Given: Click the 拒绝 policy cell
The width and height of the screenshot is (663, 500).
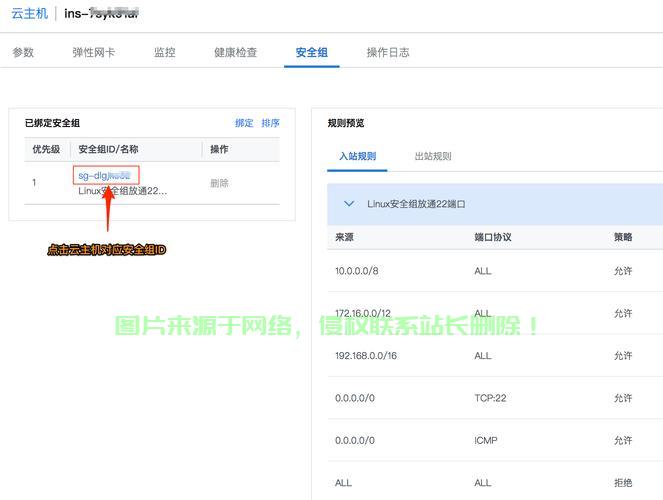Looking at the screenshot, I should pos(623,482).
